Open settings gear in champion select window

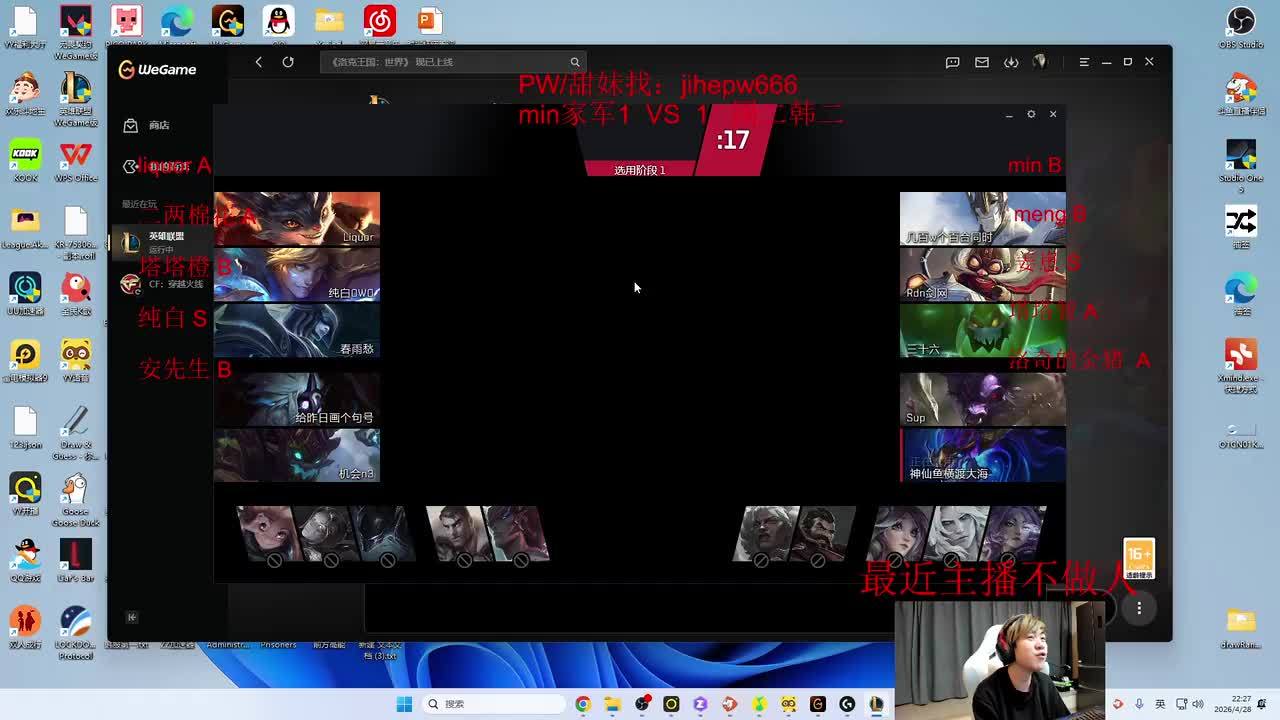pyautogui.click(x=1031, y=114)
